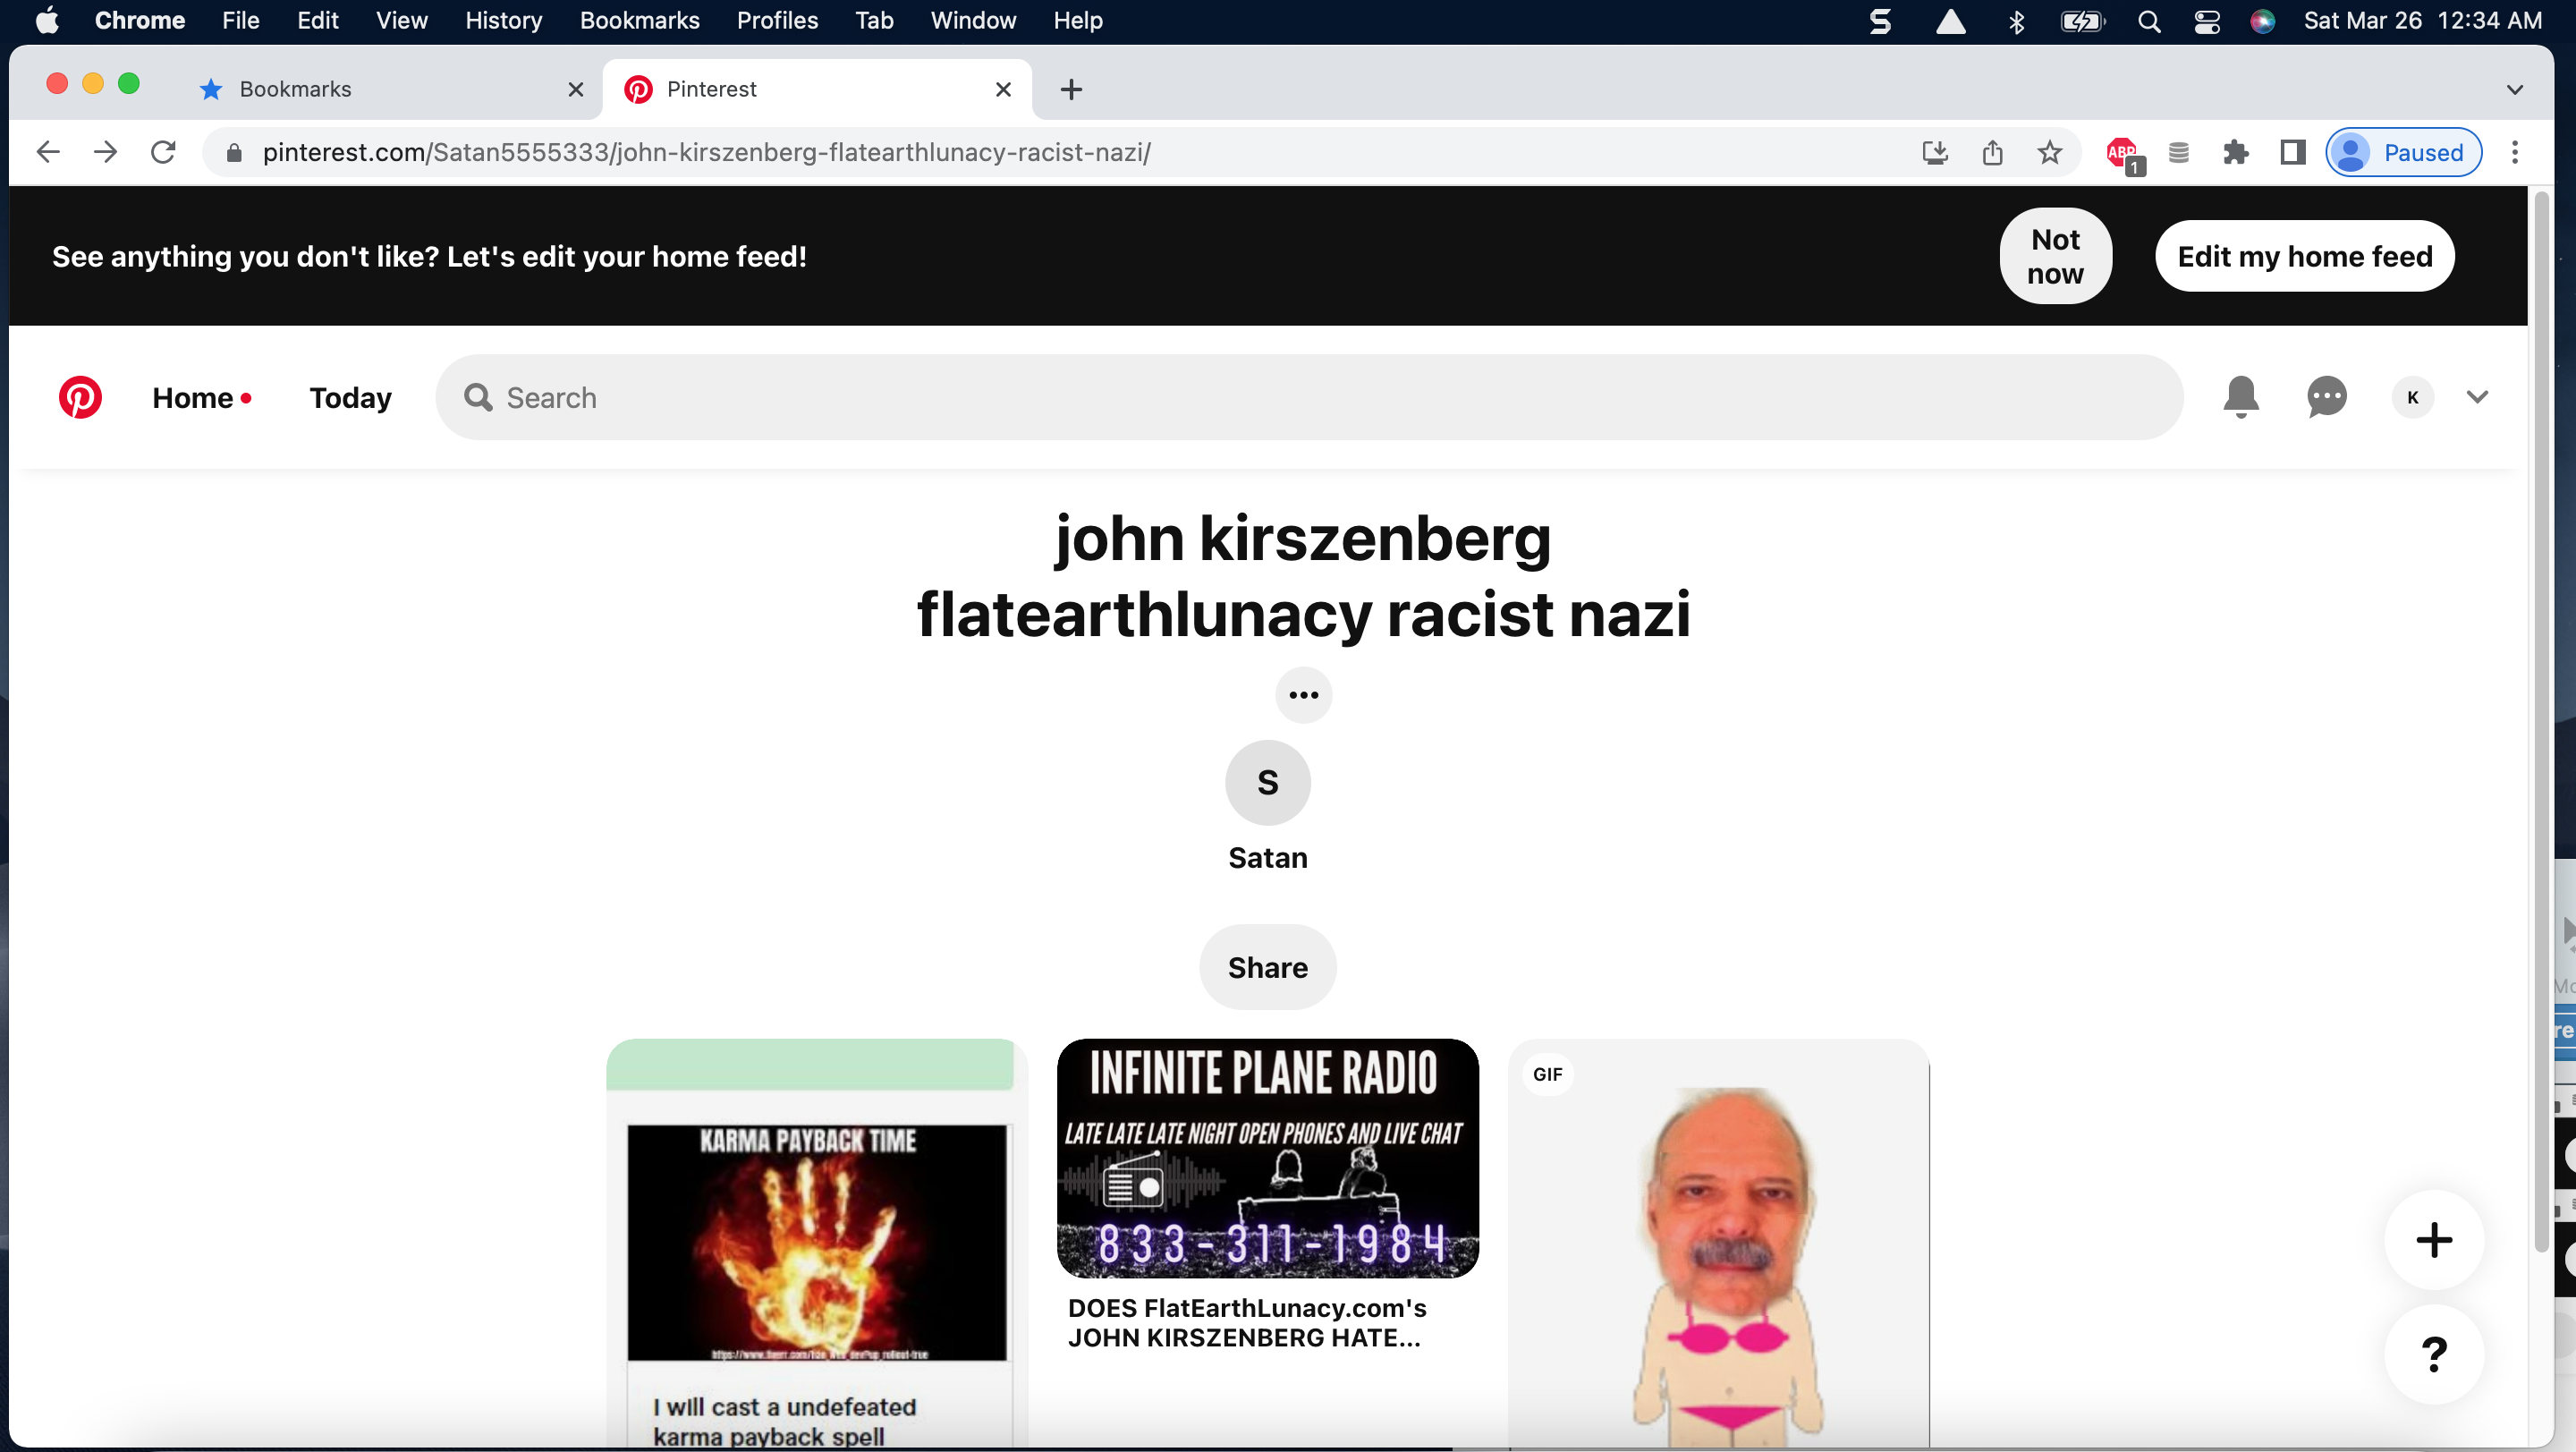Screen dimensions: 2576x1452
Task: Open the File menu
Action: coord(240,20)
